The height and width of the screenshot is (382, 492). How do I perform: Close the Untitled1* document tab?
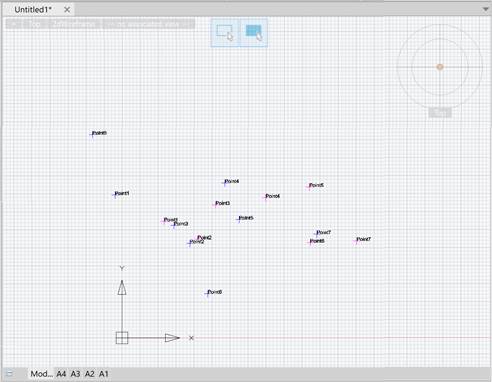coord(67,10)
